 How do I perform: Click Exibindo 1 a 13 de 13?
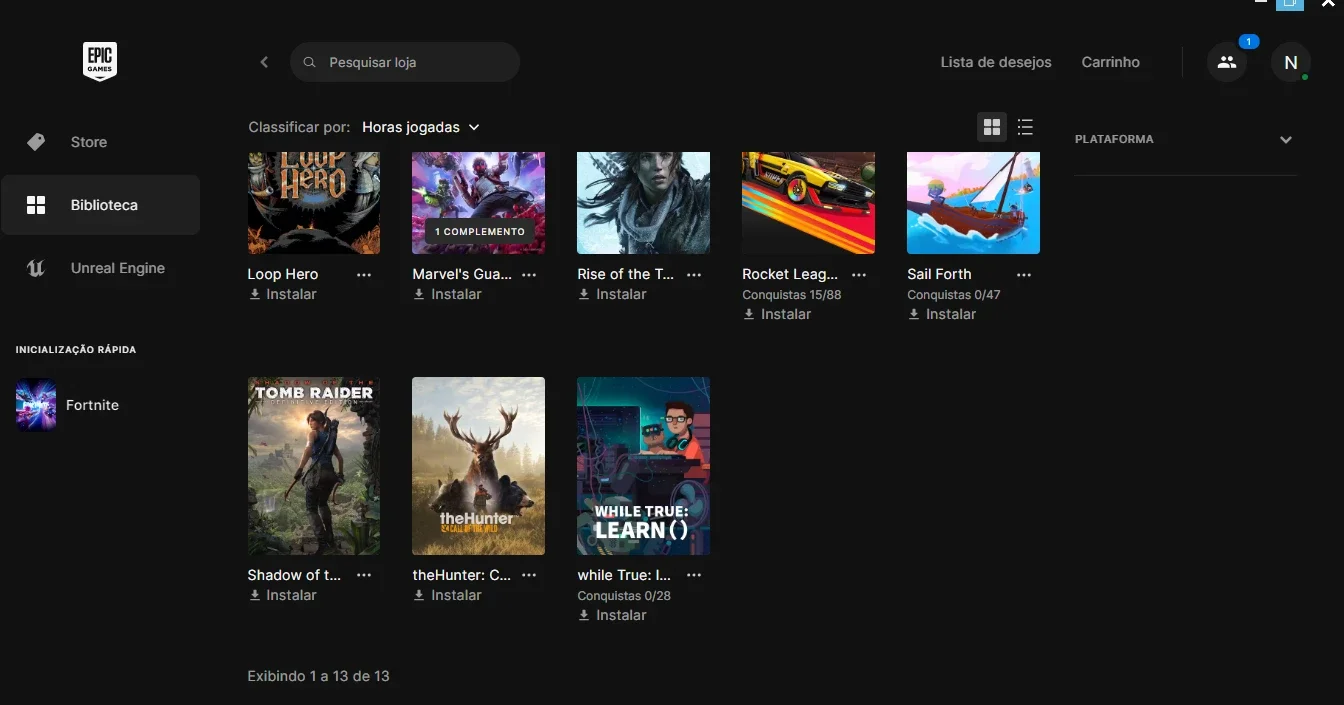click(x=318, y=676)
